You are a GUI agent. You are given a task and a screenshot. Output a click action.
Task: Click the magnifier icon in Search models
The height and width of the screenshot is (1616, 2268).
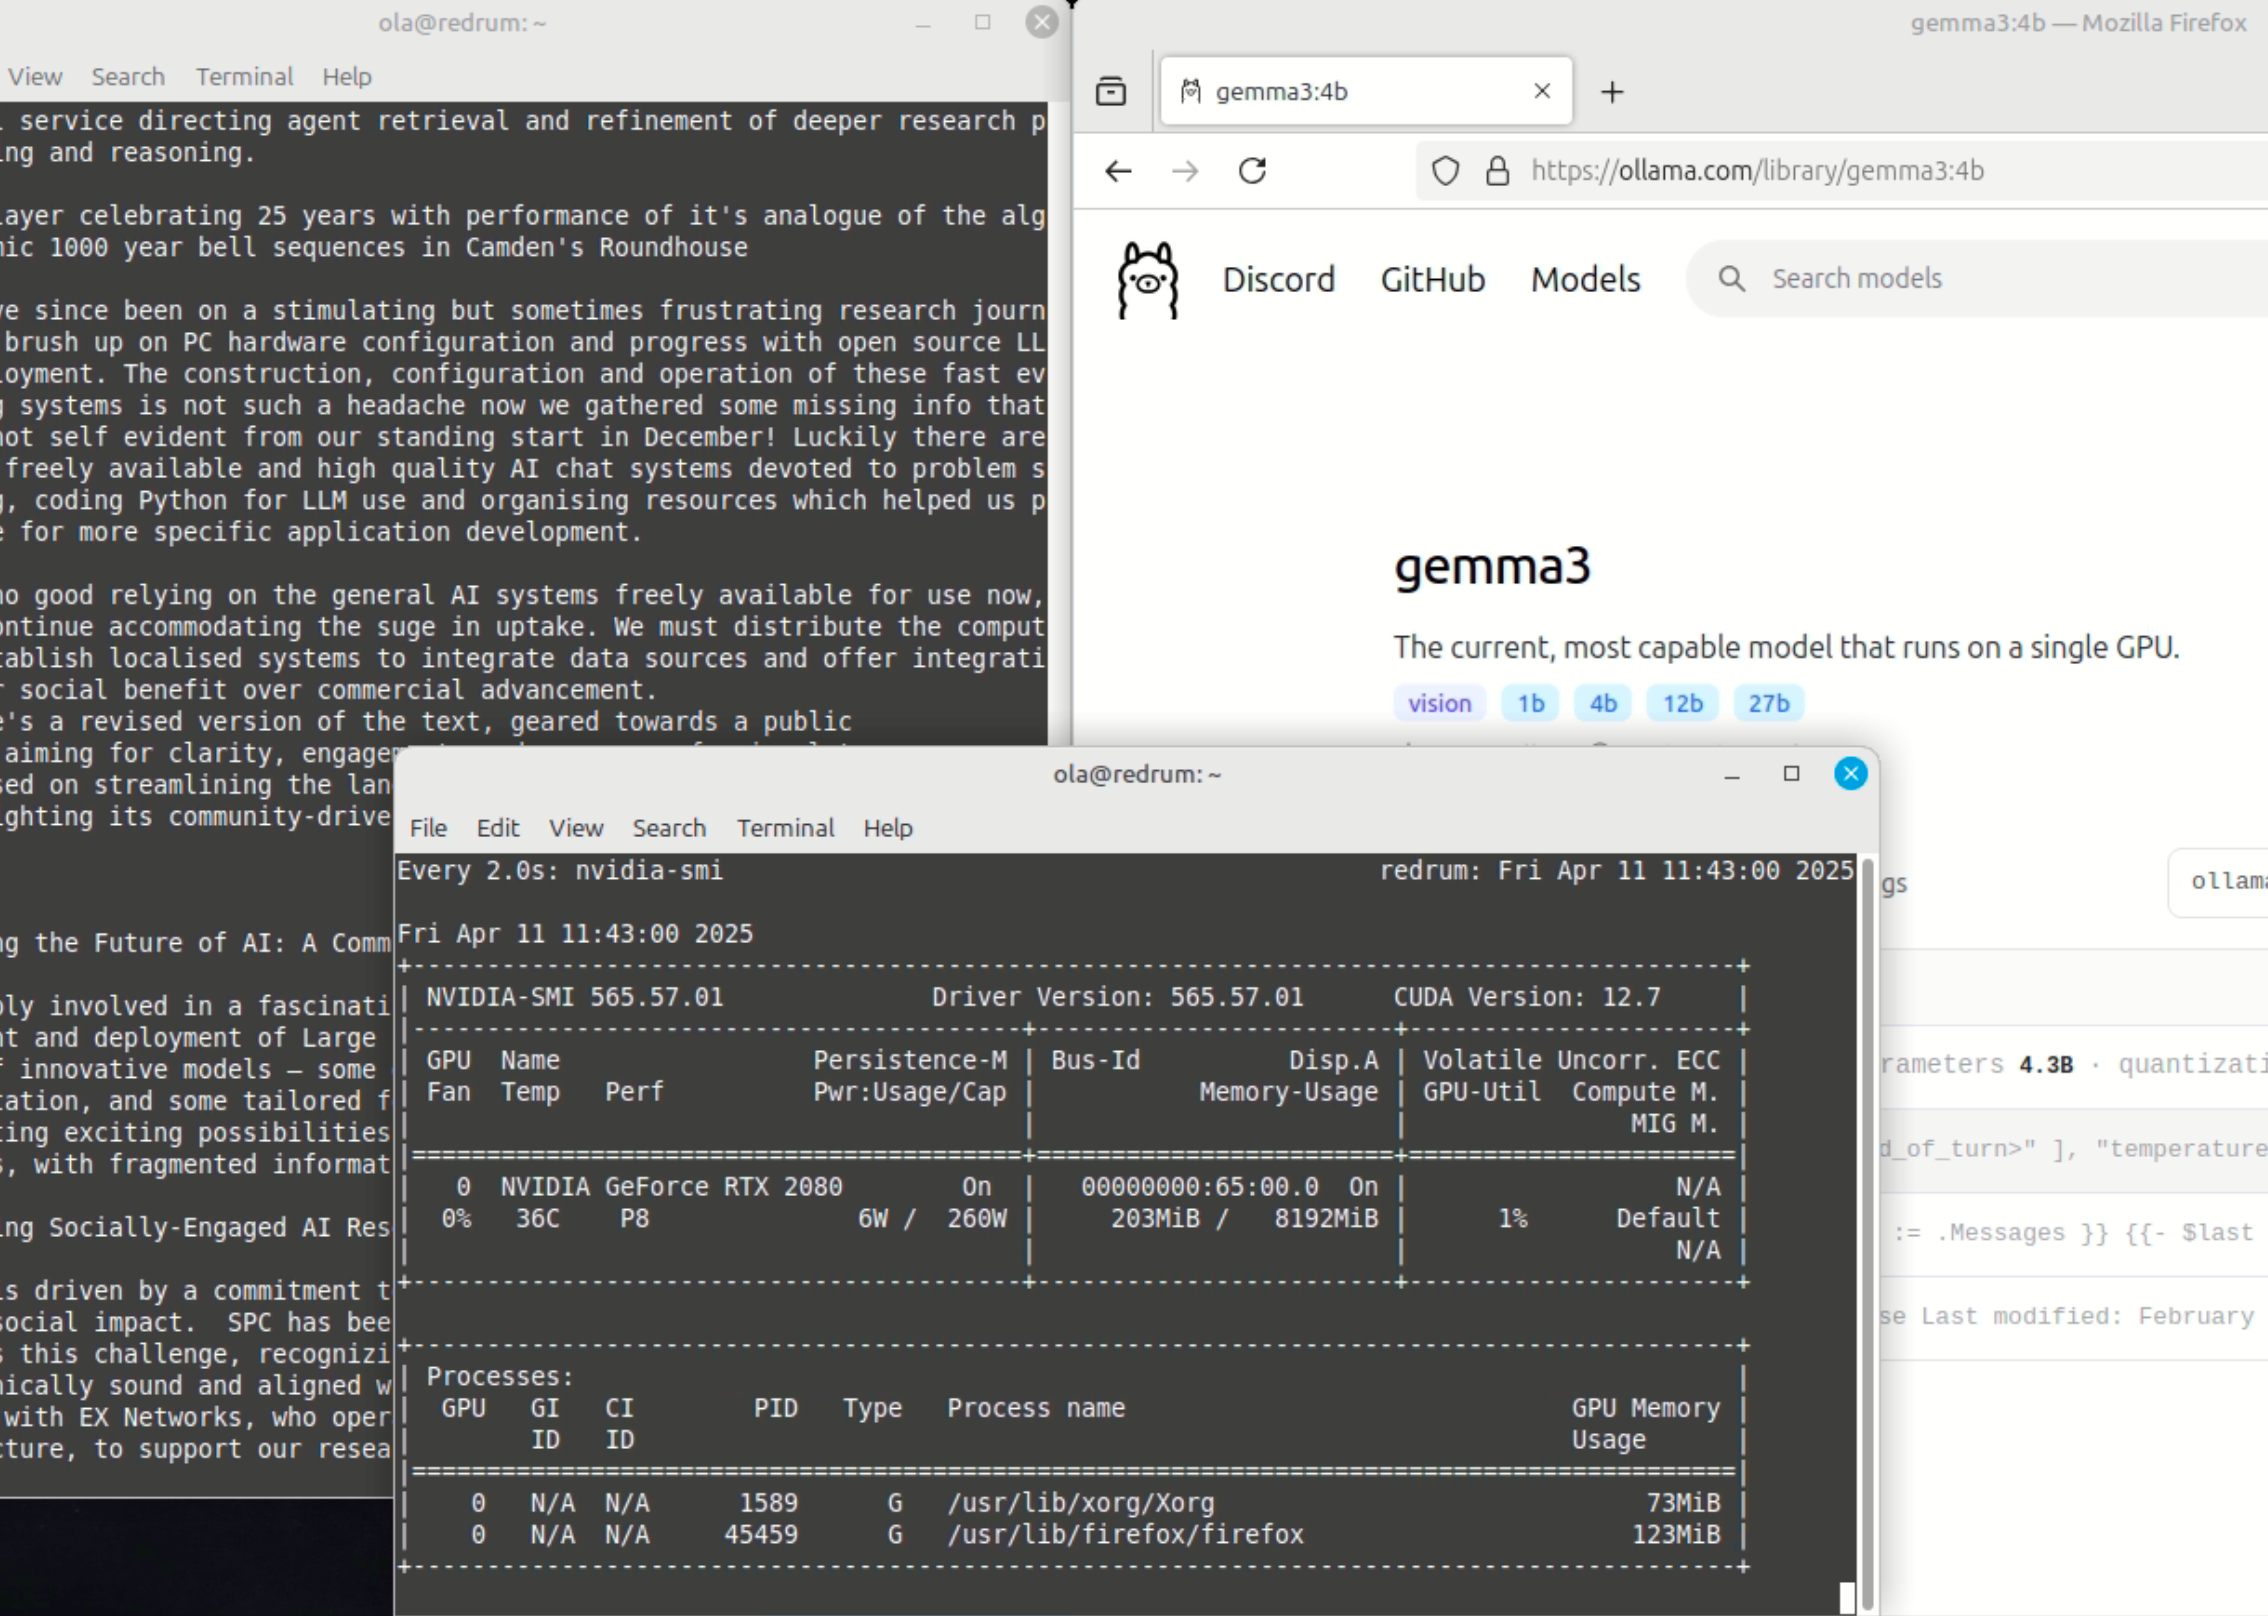1732,279
